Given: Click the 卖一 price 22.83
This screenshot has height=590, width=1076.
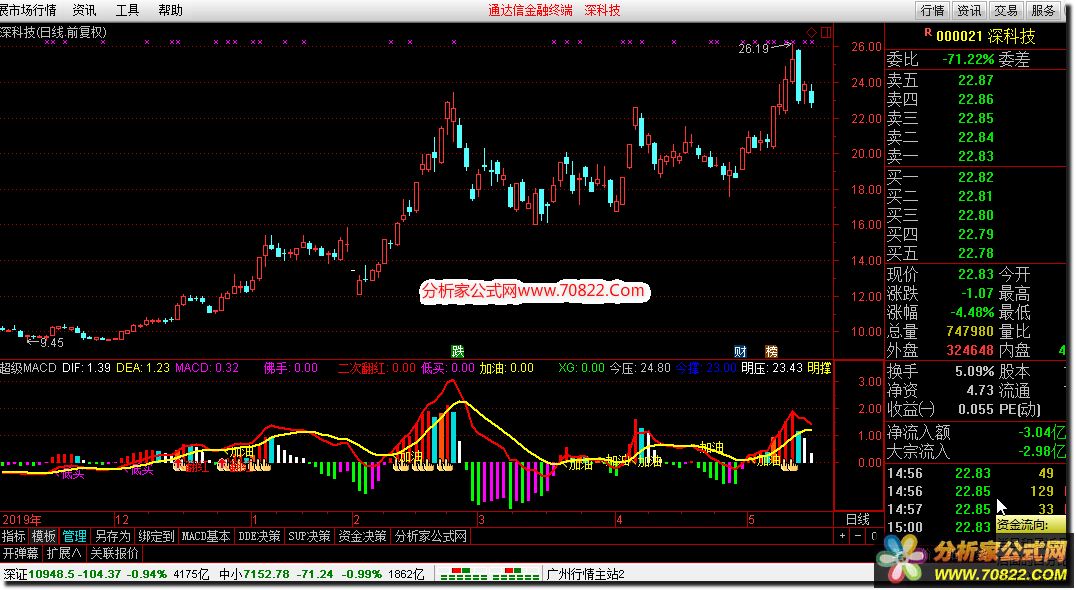Looking at the screenshot, I should click(976, 156).
